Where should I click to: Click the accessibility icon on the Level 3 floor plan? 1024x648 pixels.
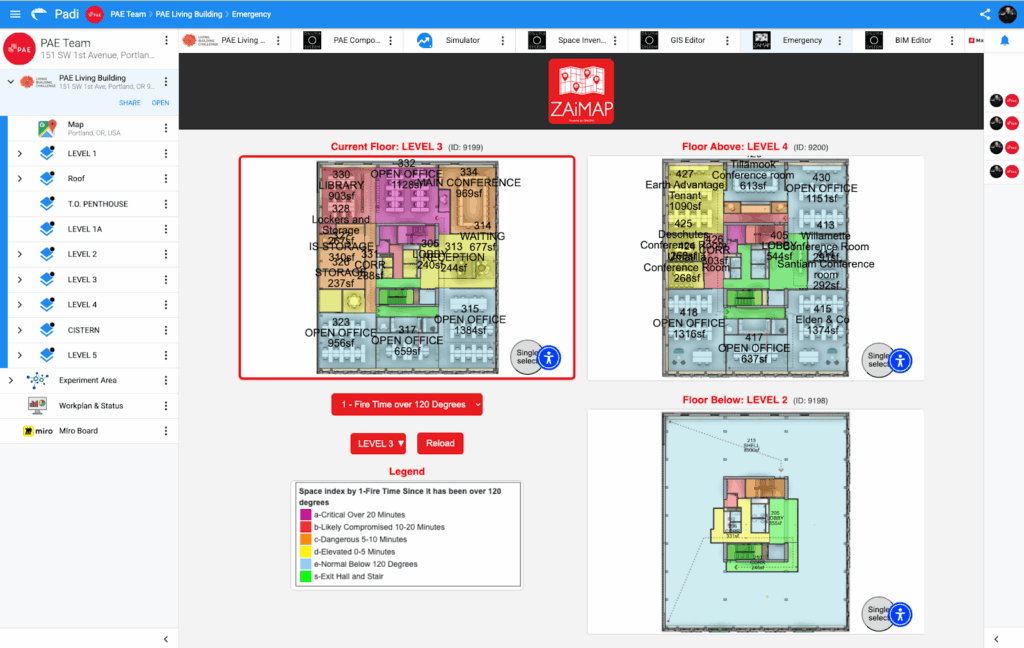[x=550, y=357]
